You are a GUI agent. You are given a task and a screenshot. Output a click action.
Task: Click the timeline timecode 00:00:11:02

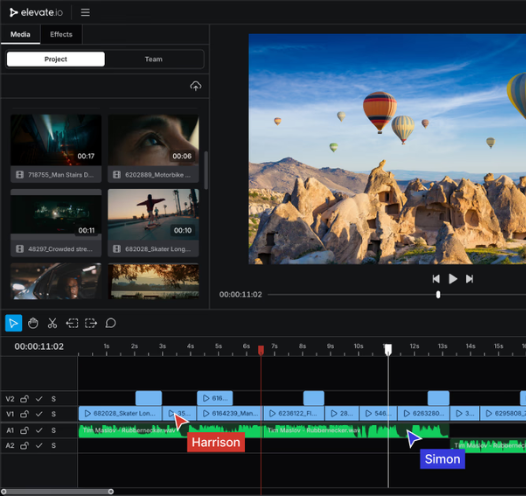[x=39, y=346]
